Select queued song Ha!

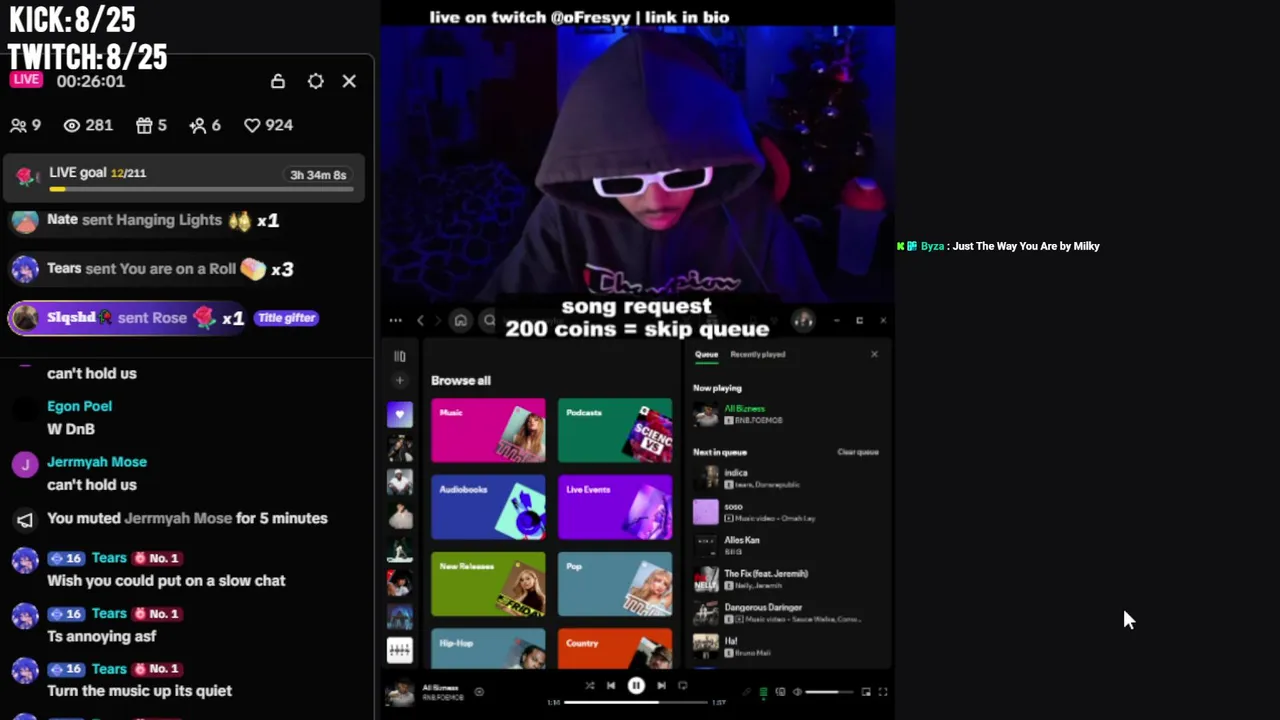786,646
